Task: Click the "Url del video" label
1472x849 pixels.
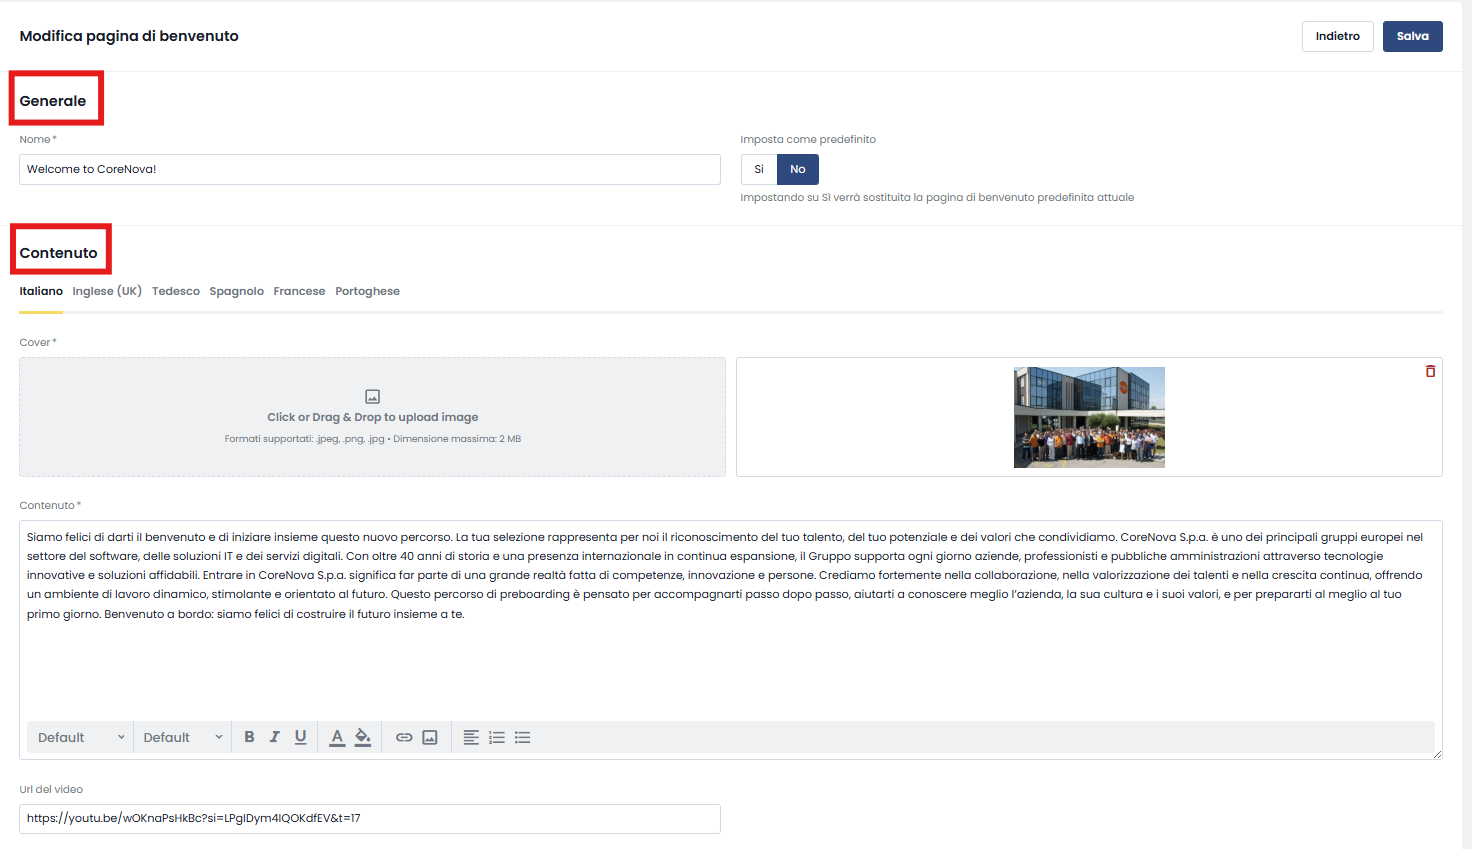Action: [51, 789]
